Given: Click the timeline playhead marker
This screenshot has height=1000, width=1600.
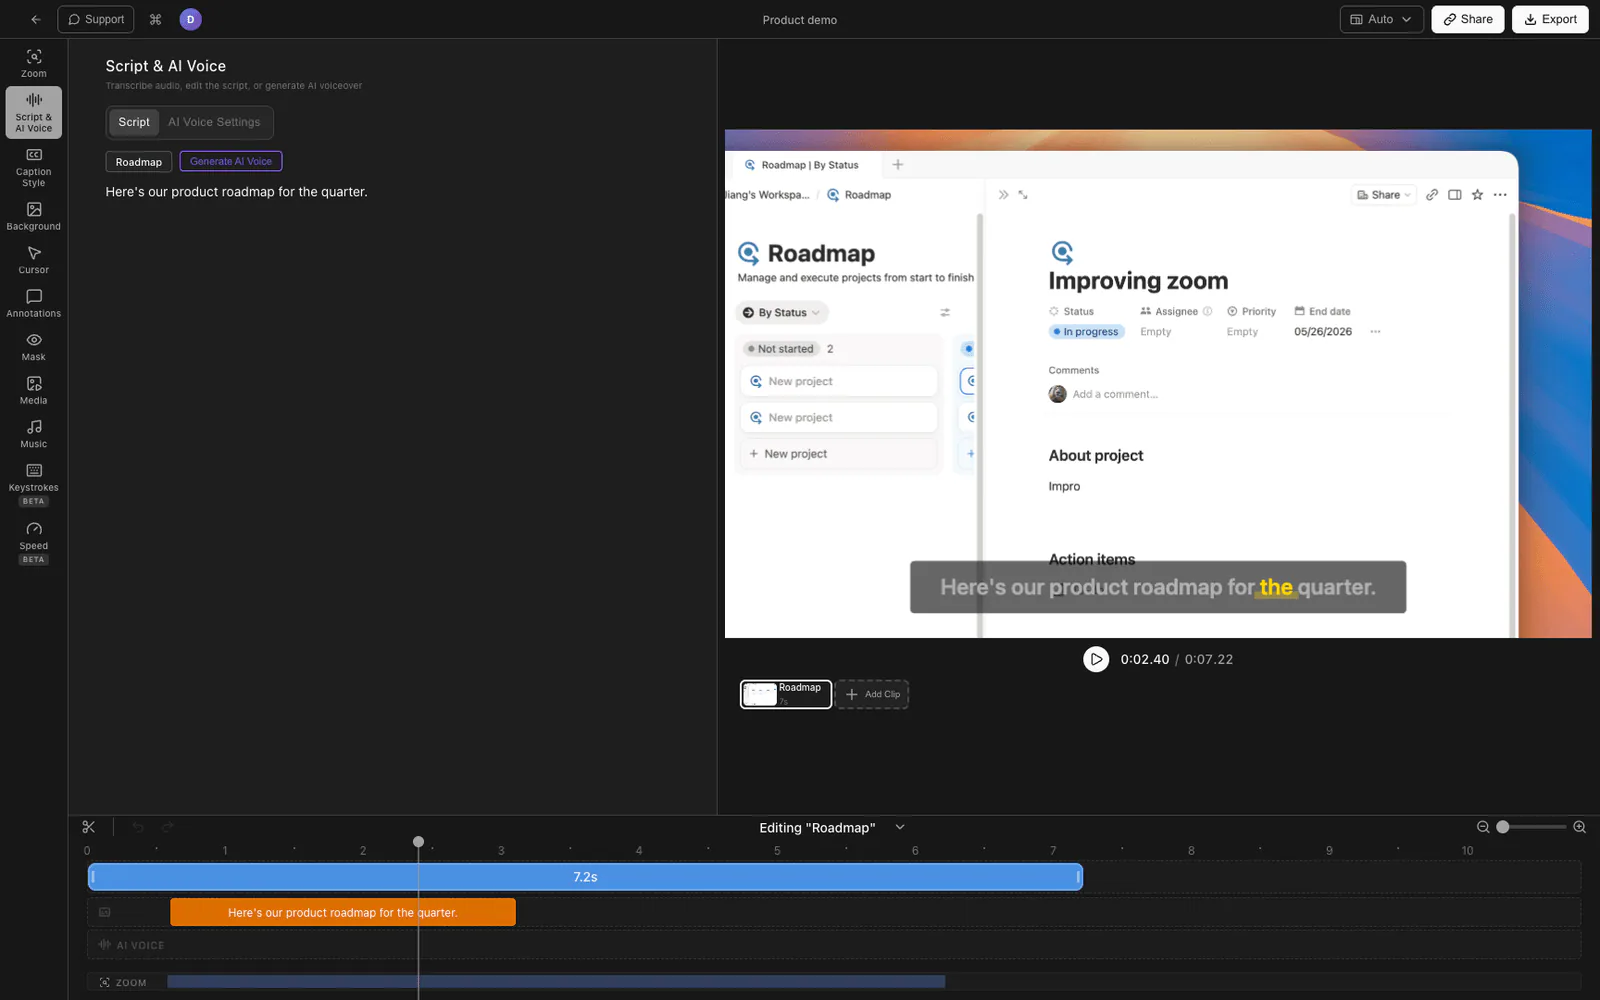Looking at the screenshot, I should pos(418,842).
